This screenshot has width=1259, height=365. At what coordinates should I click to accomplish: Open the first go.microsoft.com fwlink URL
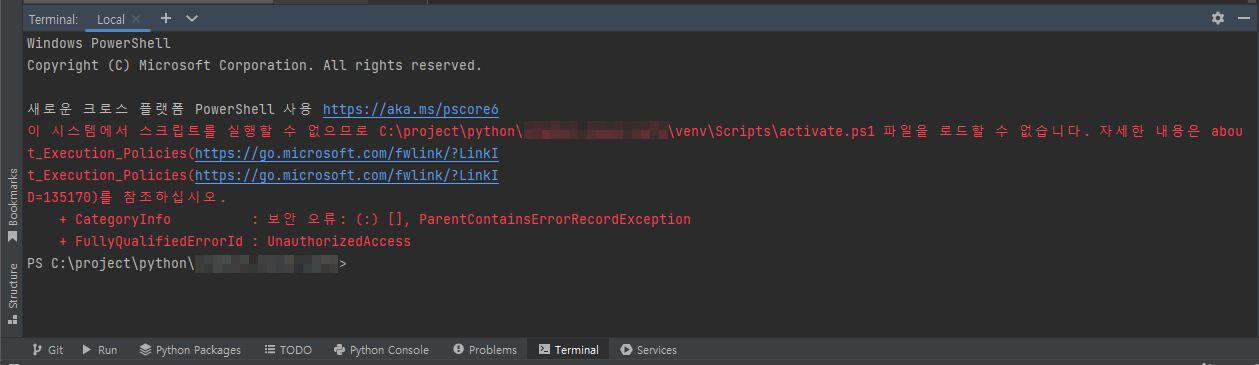click(x=346, y=154)
